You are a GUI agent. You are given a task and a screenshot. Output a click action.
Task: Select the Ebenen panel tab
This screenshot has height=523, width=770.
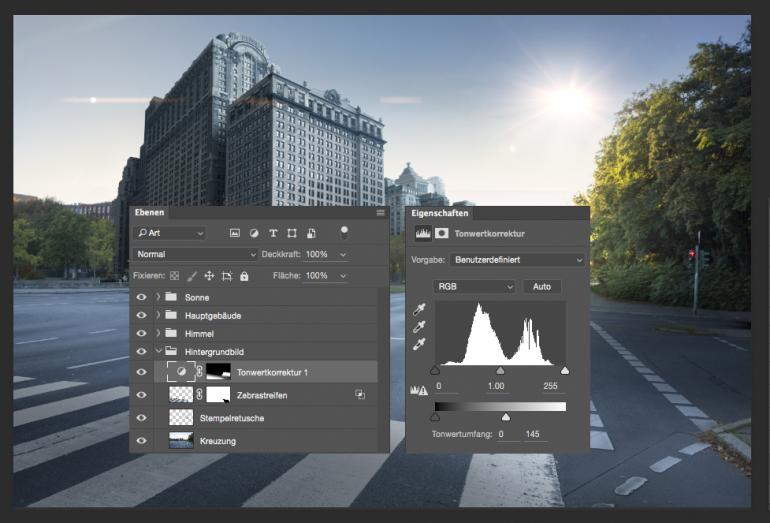pyautogui.click(x=149, y=212)
